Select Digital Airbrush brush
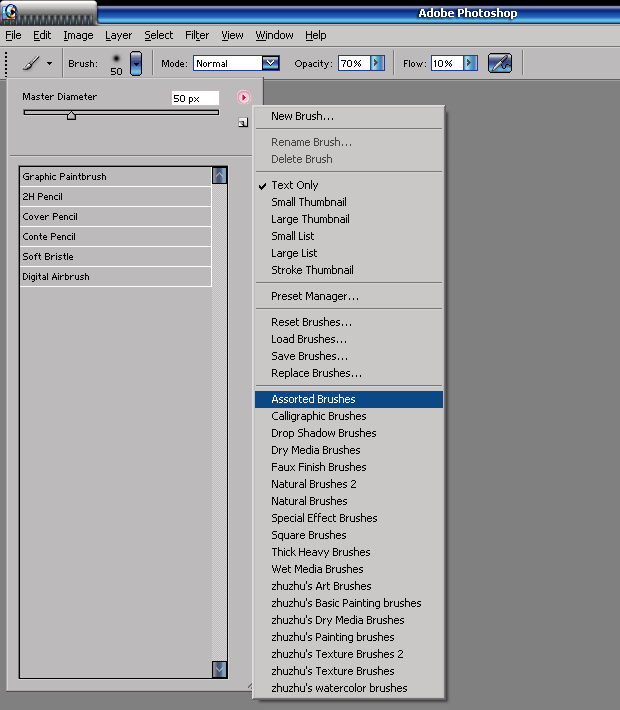Image resolution: width=620 pixels, height=710 pixels. point(115,276)
